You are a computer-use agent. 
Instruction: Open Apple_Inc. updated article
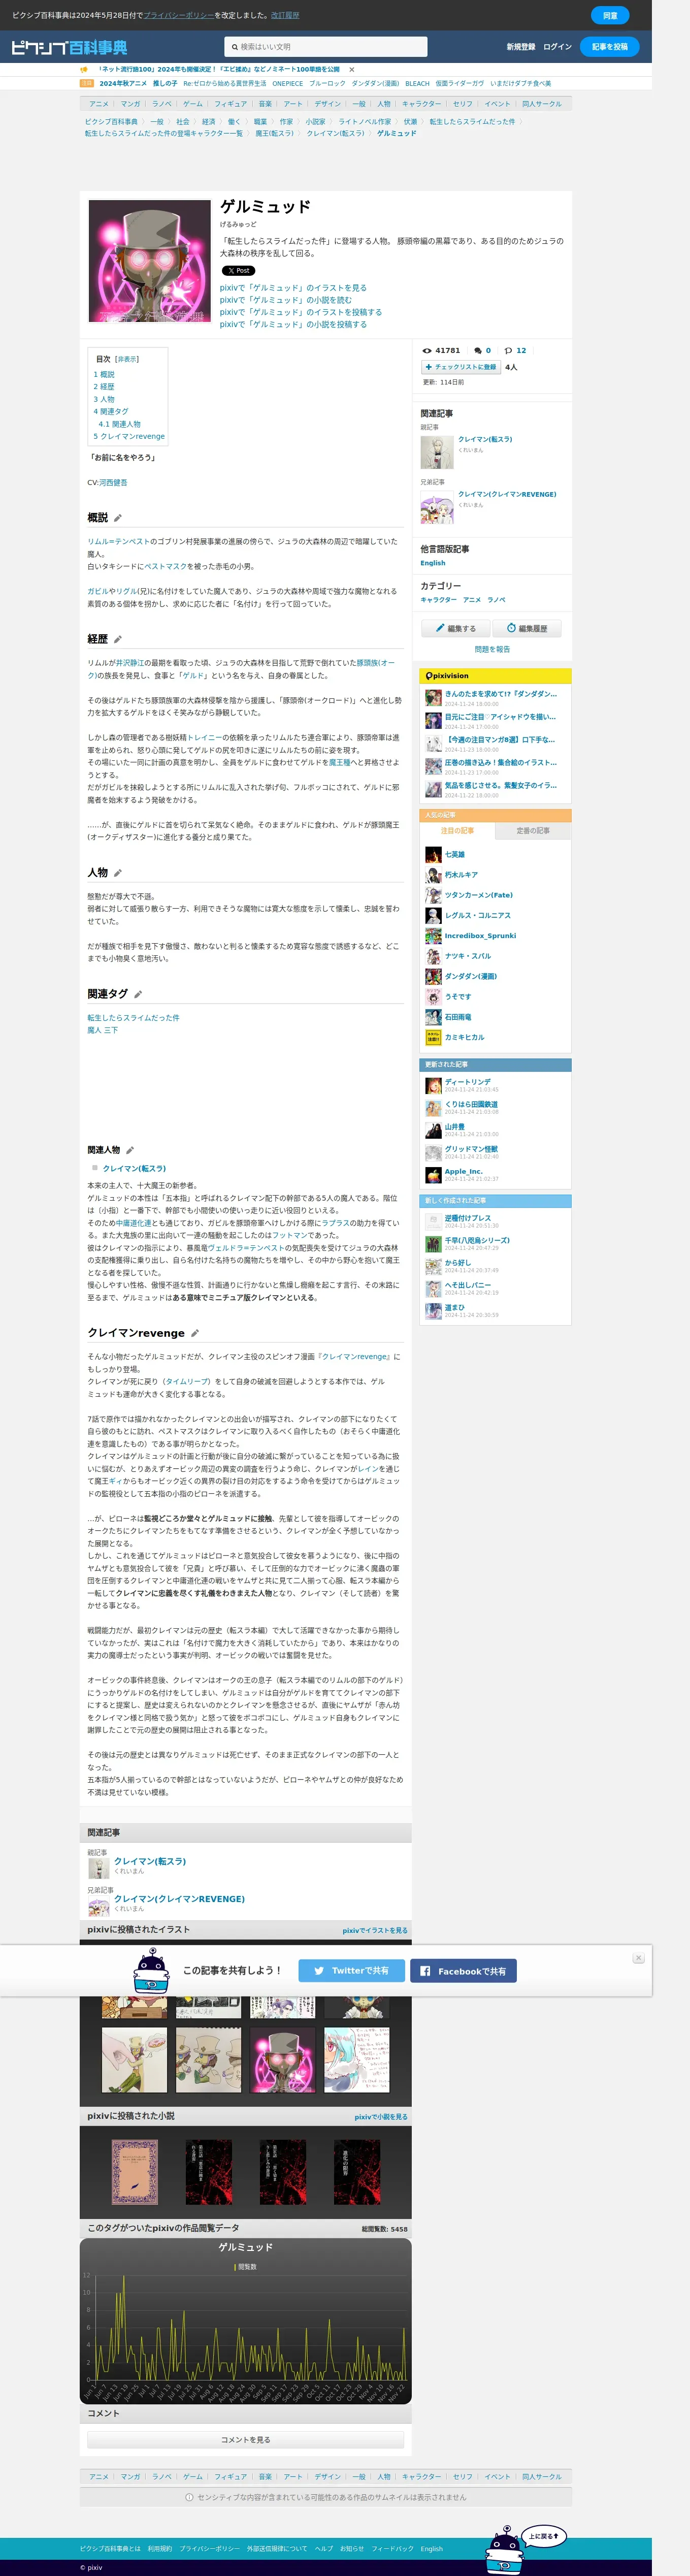point(463,1172)
